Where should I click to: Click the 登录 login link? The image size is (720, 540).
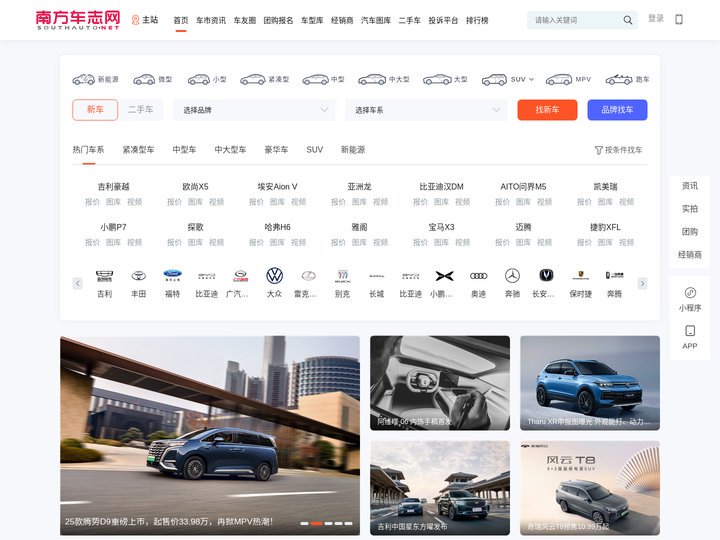point(656,18)
